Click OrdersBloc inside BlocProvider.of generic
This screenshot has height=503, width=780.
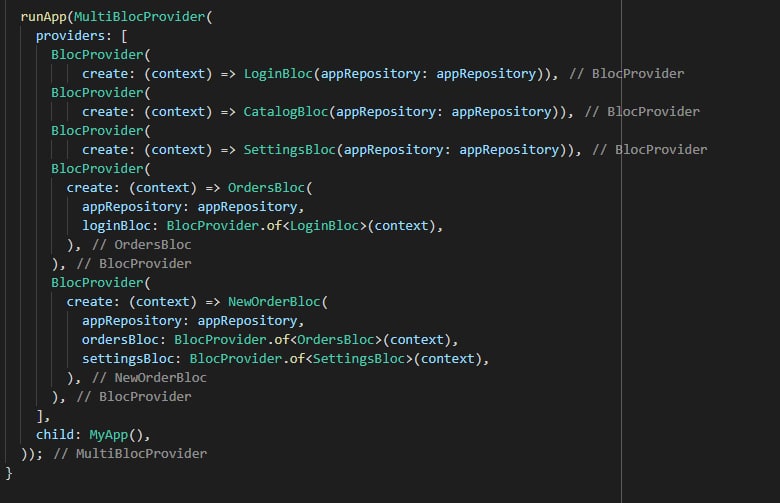click(336, 340)
